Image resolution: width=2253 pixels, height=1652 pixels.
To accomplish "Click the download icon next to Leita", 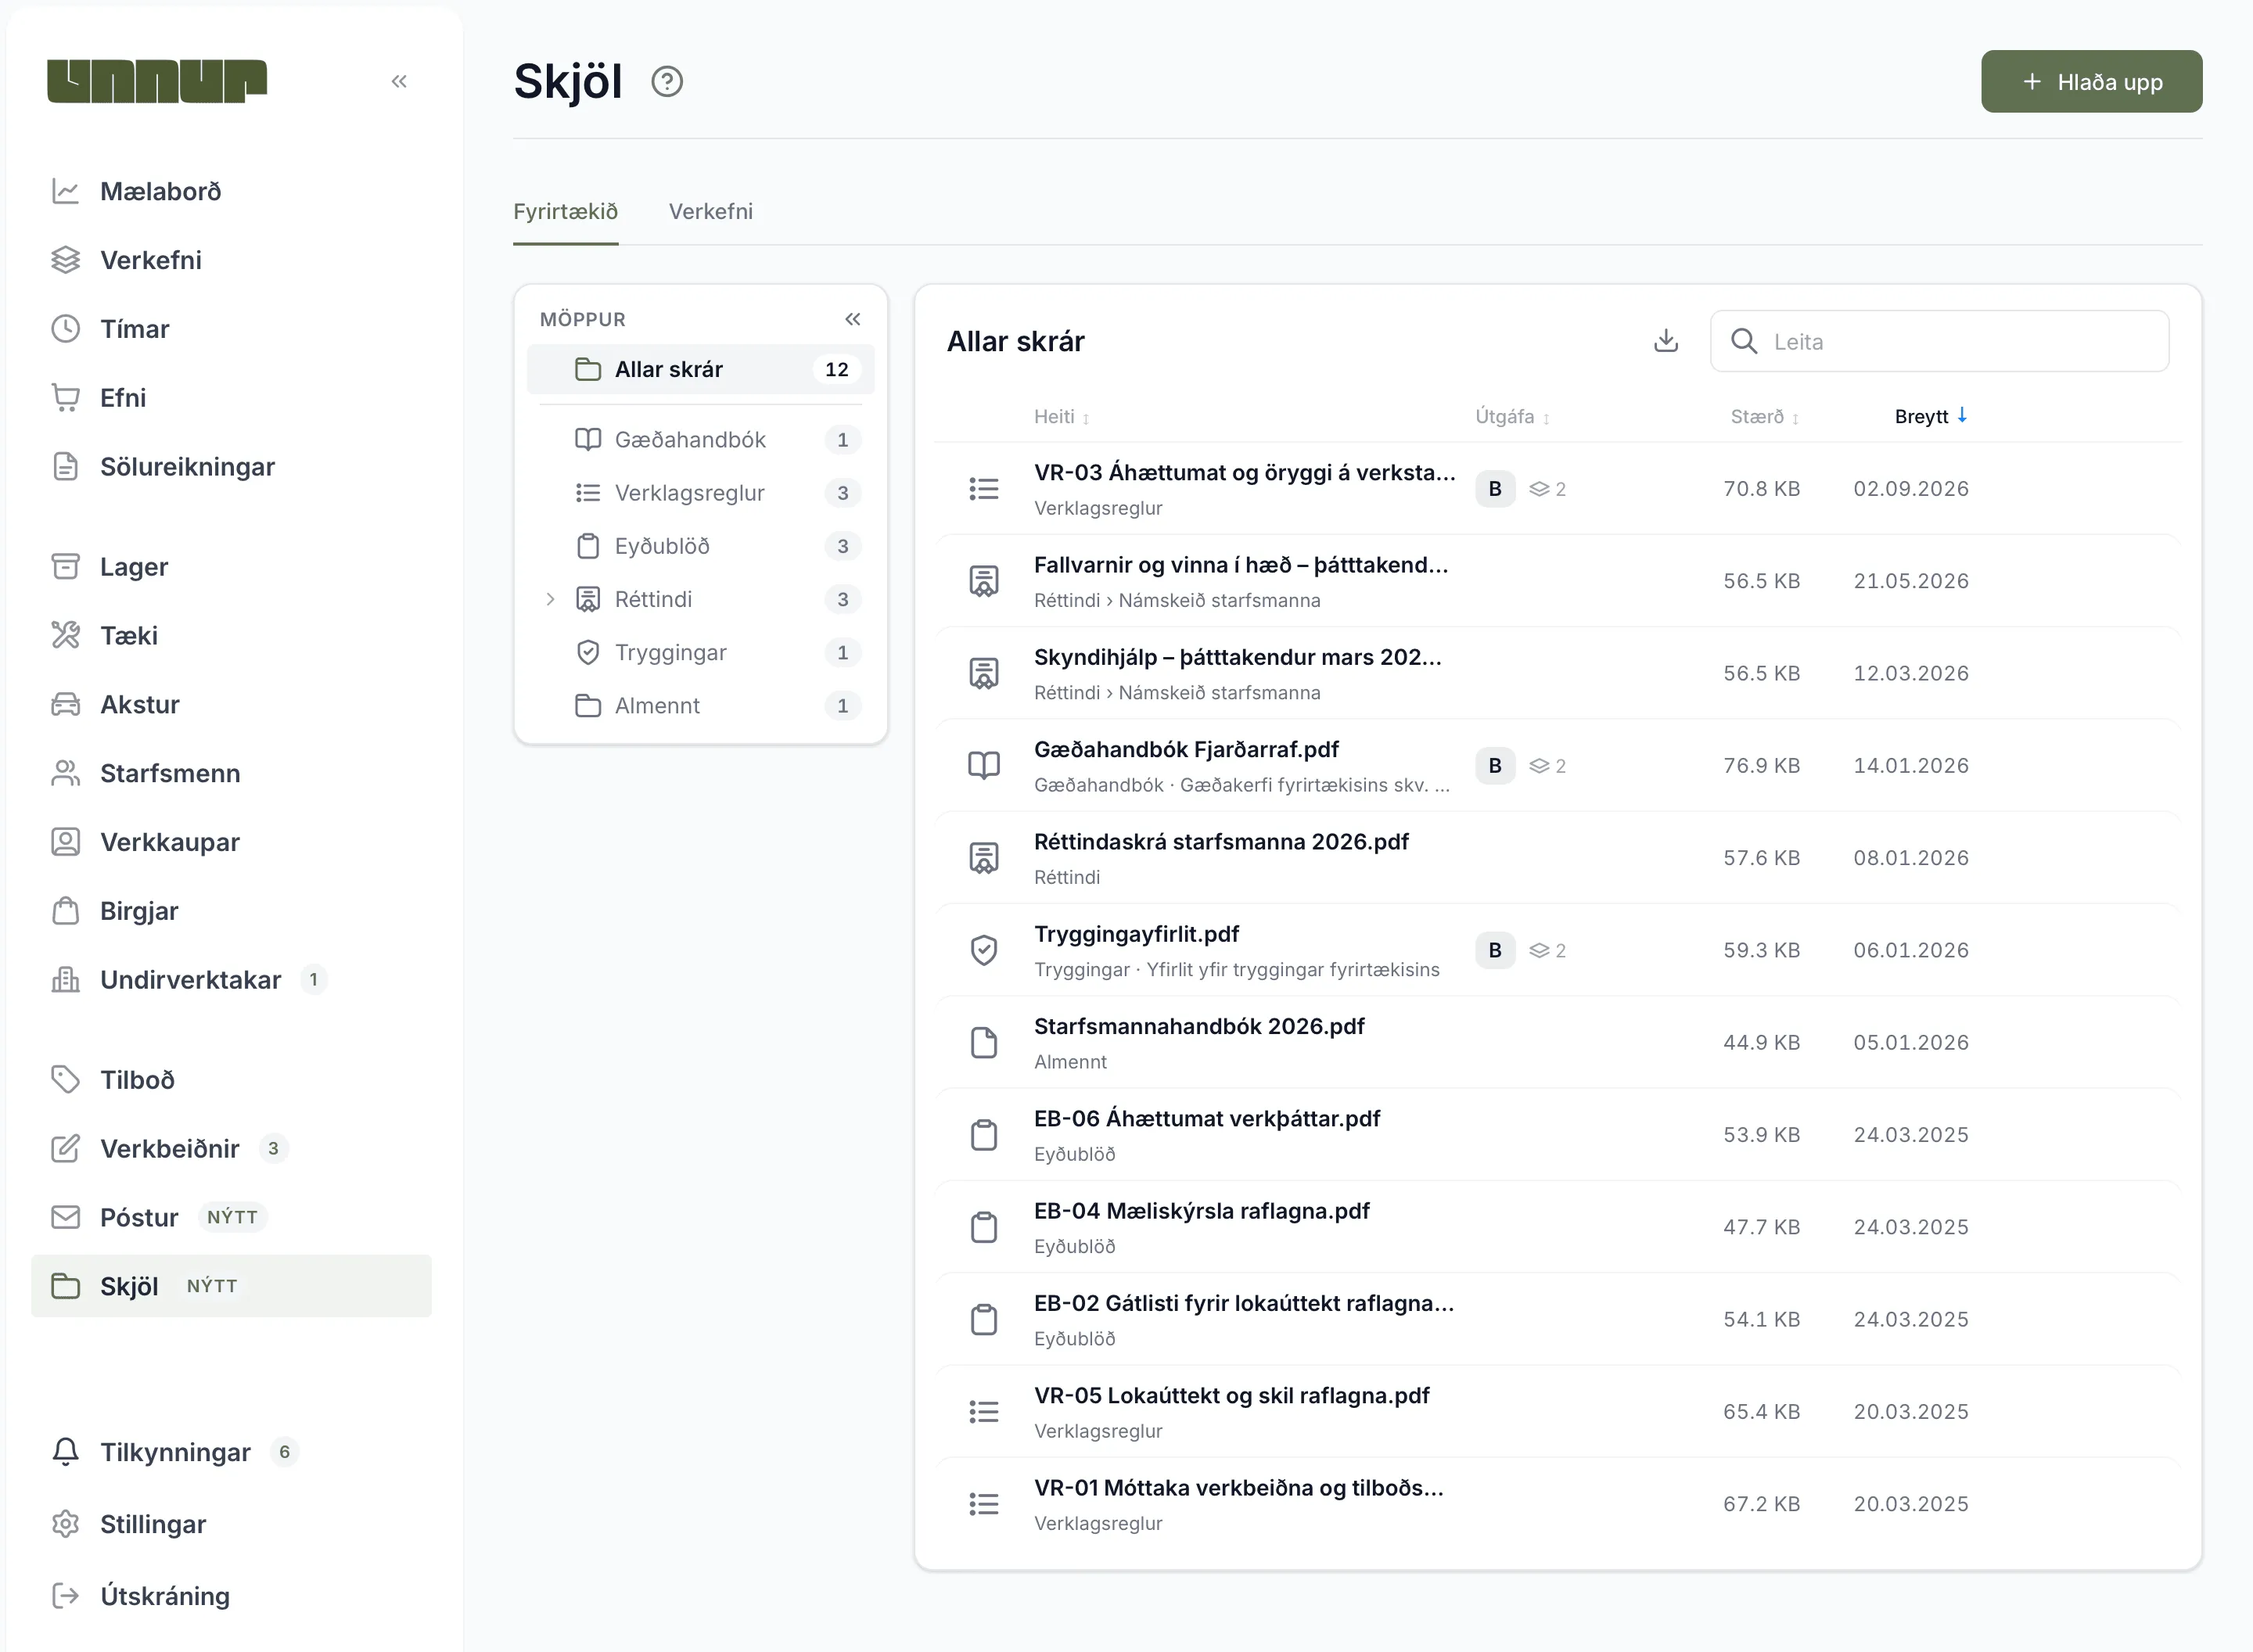I will pyautogui.click(x=1666, y=341).
